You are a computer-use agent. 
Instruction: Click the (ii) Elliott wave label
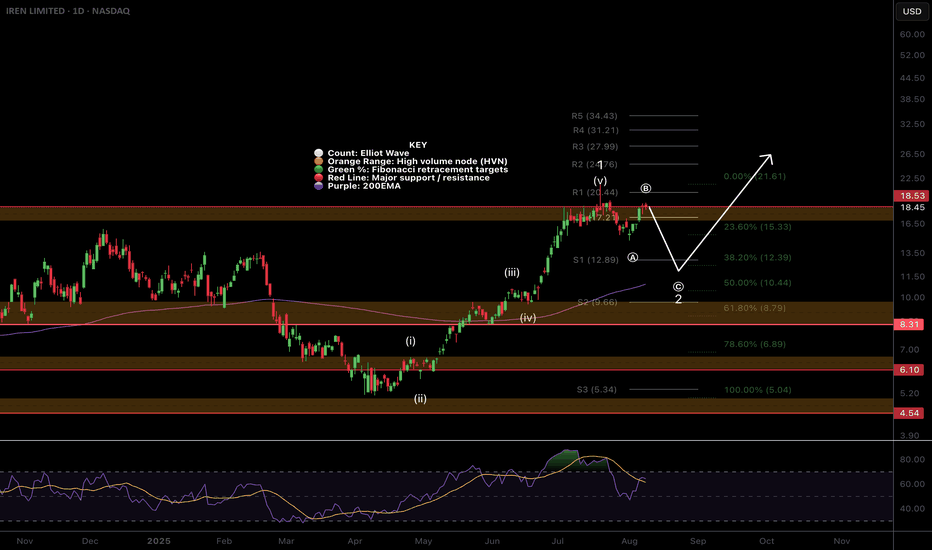coord(420,399)
